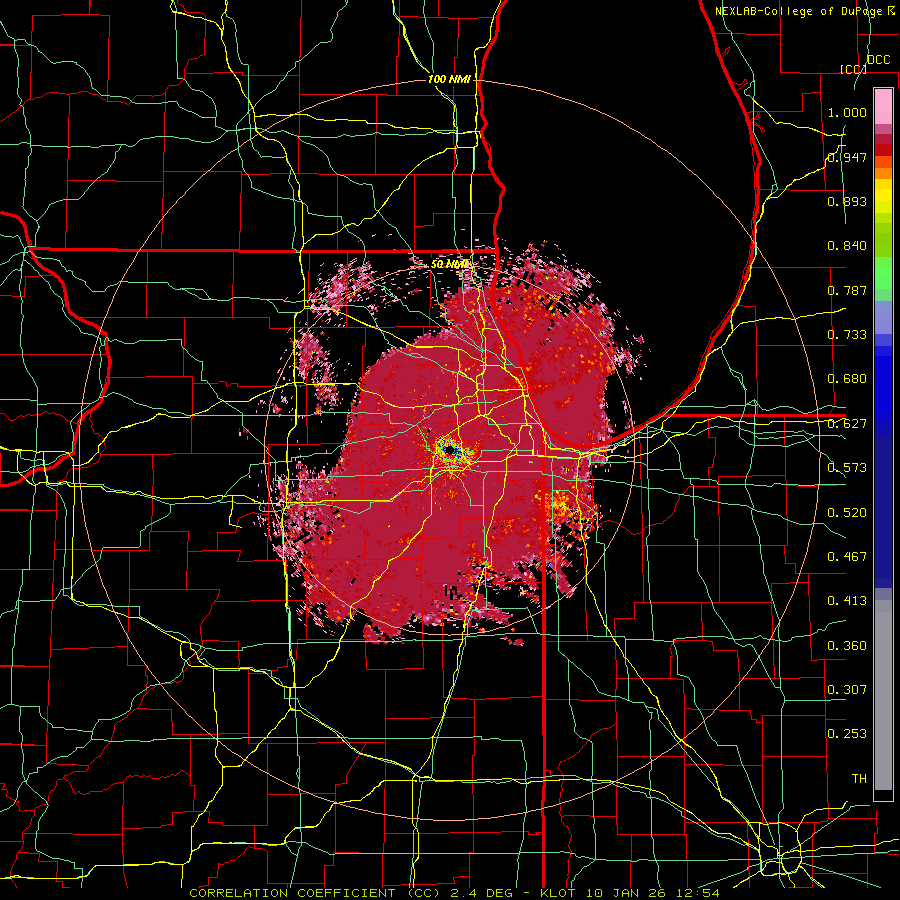The width and height of the screenshot is (900, 900).
Task: Select the 0.307 legend value
Action: tap(847, 690)
